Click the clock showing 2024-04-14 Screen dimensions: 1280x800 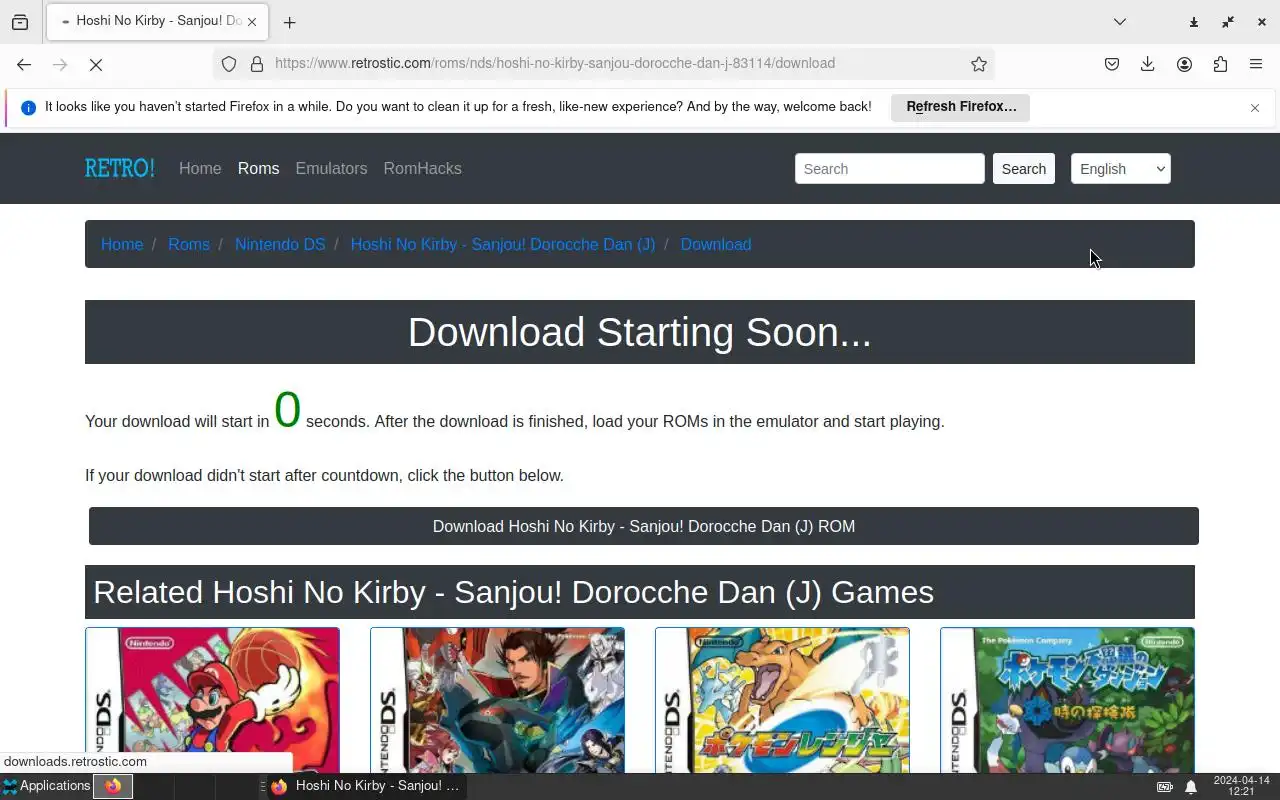(1241, 786)
